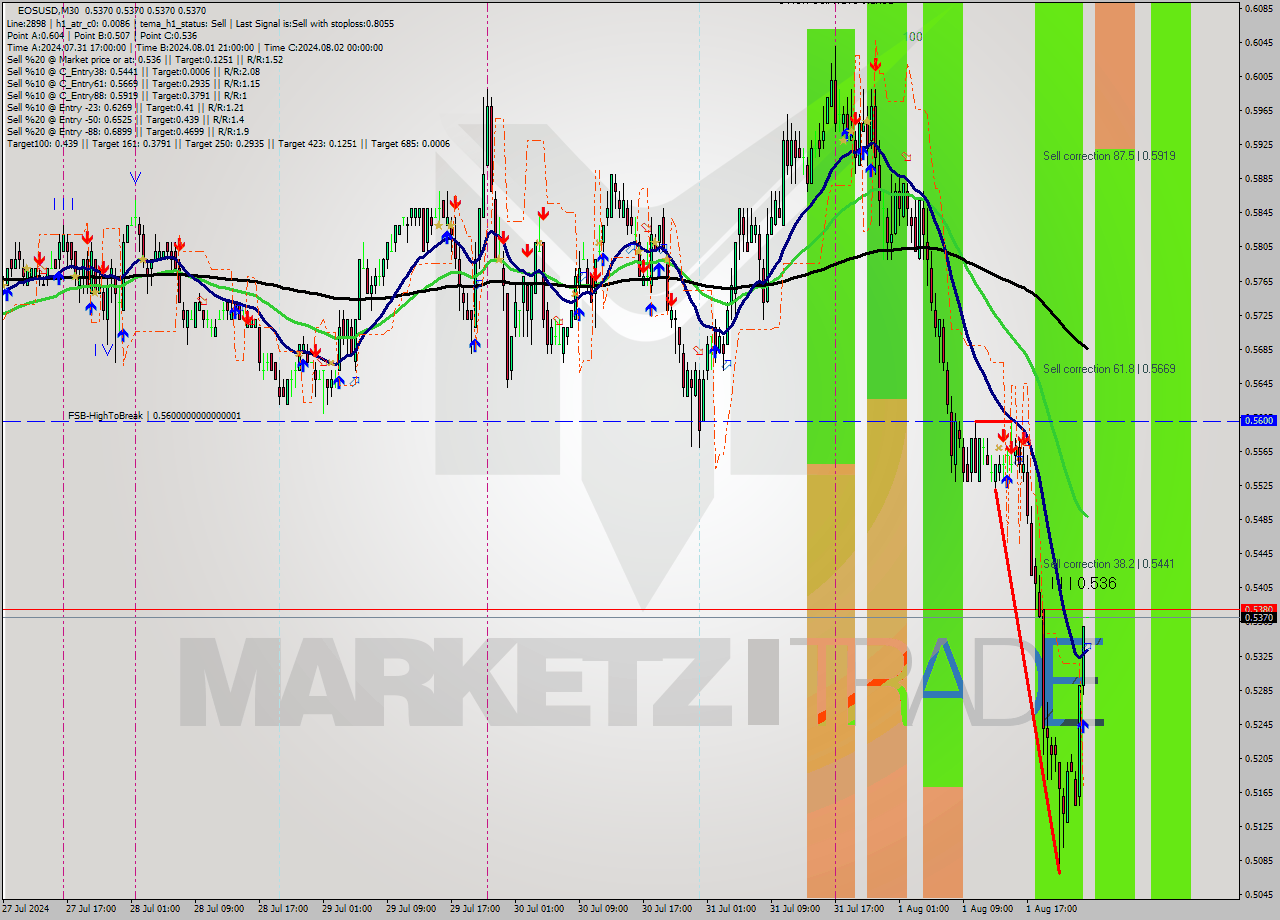Click the '29 Jul 01:00' time axis label

(x=349, y=909)
